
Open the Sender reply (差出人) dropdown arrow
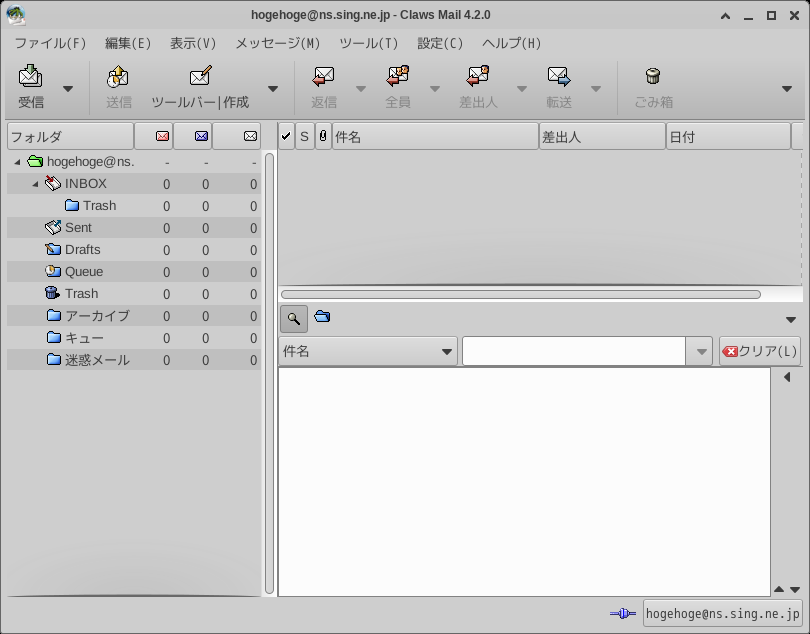522,89
